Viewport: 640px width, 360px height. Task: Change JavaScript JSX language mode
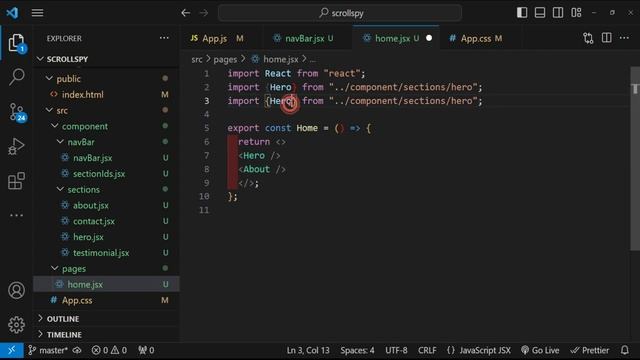pos(485,350)
